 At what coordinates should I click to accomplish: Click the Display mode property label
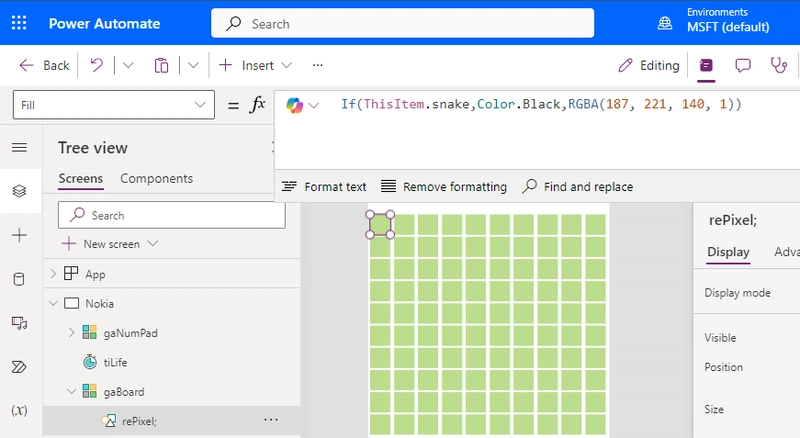point(737,293)
